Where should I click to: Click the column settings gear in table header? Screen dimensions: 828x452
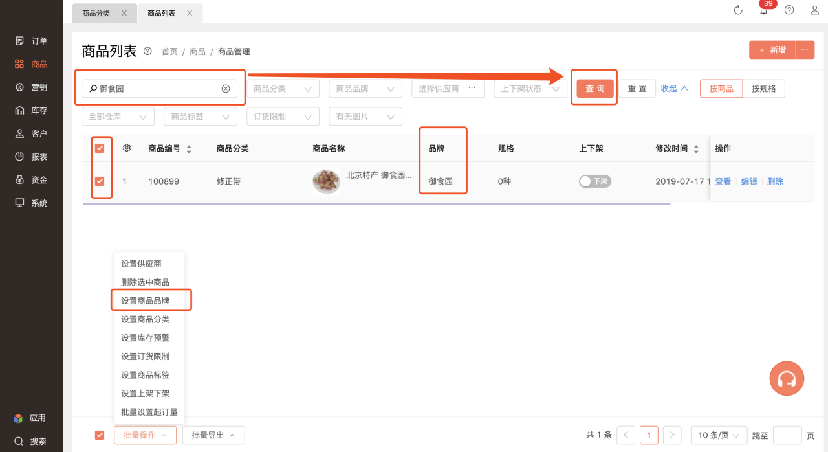coord(127,148)
